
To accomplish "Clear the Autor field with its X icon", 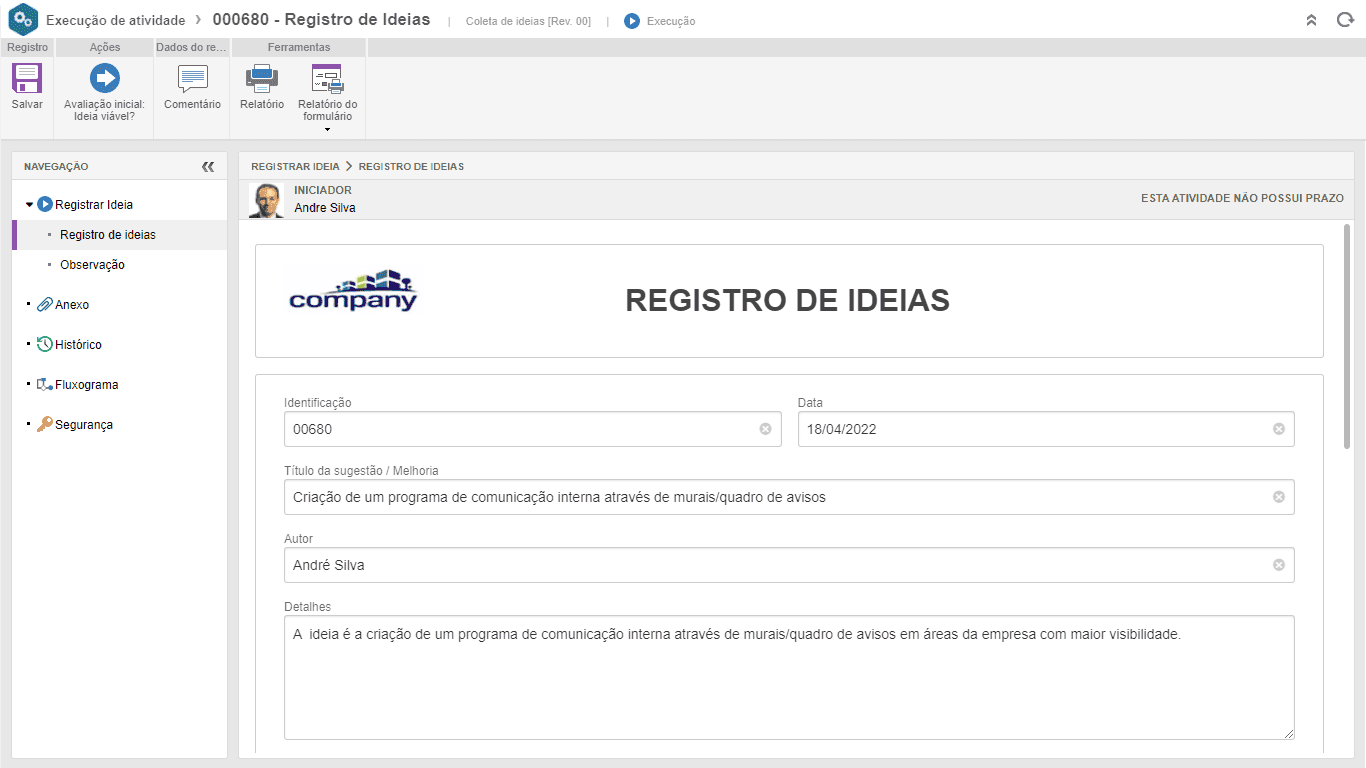I will coord(1278,565).
